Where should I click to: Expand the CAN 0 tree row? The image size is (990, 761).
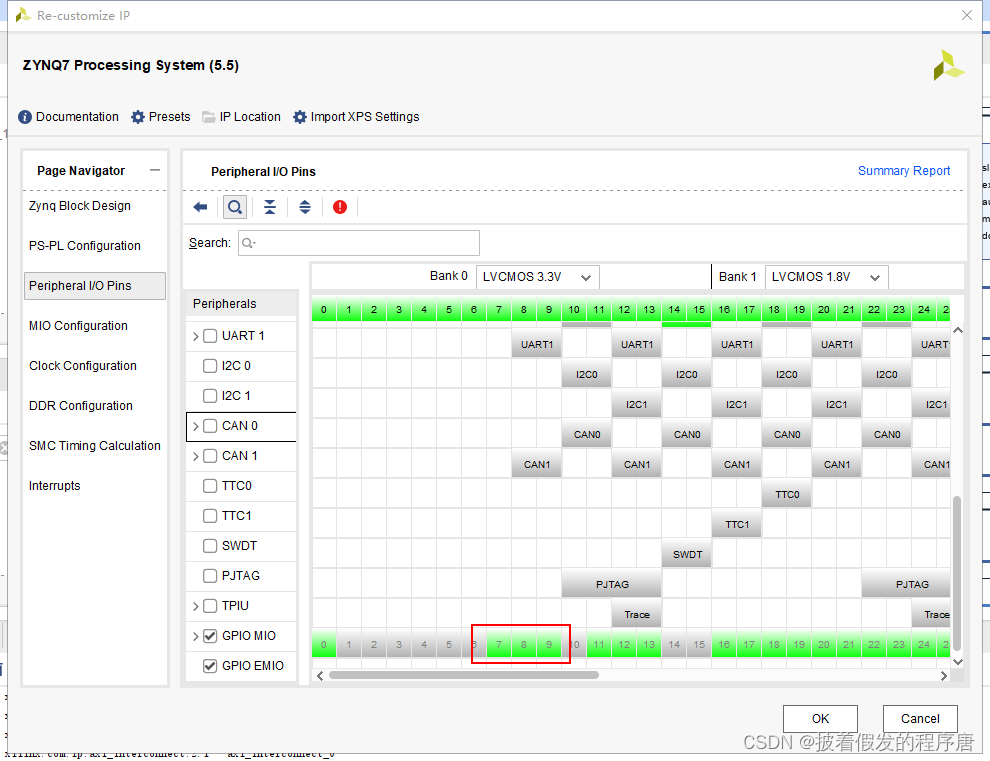tap(196, 426)
